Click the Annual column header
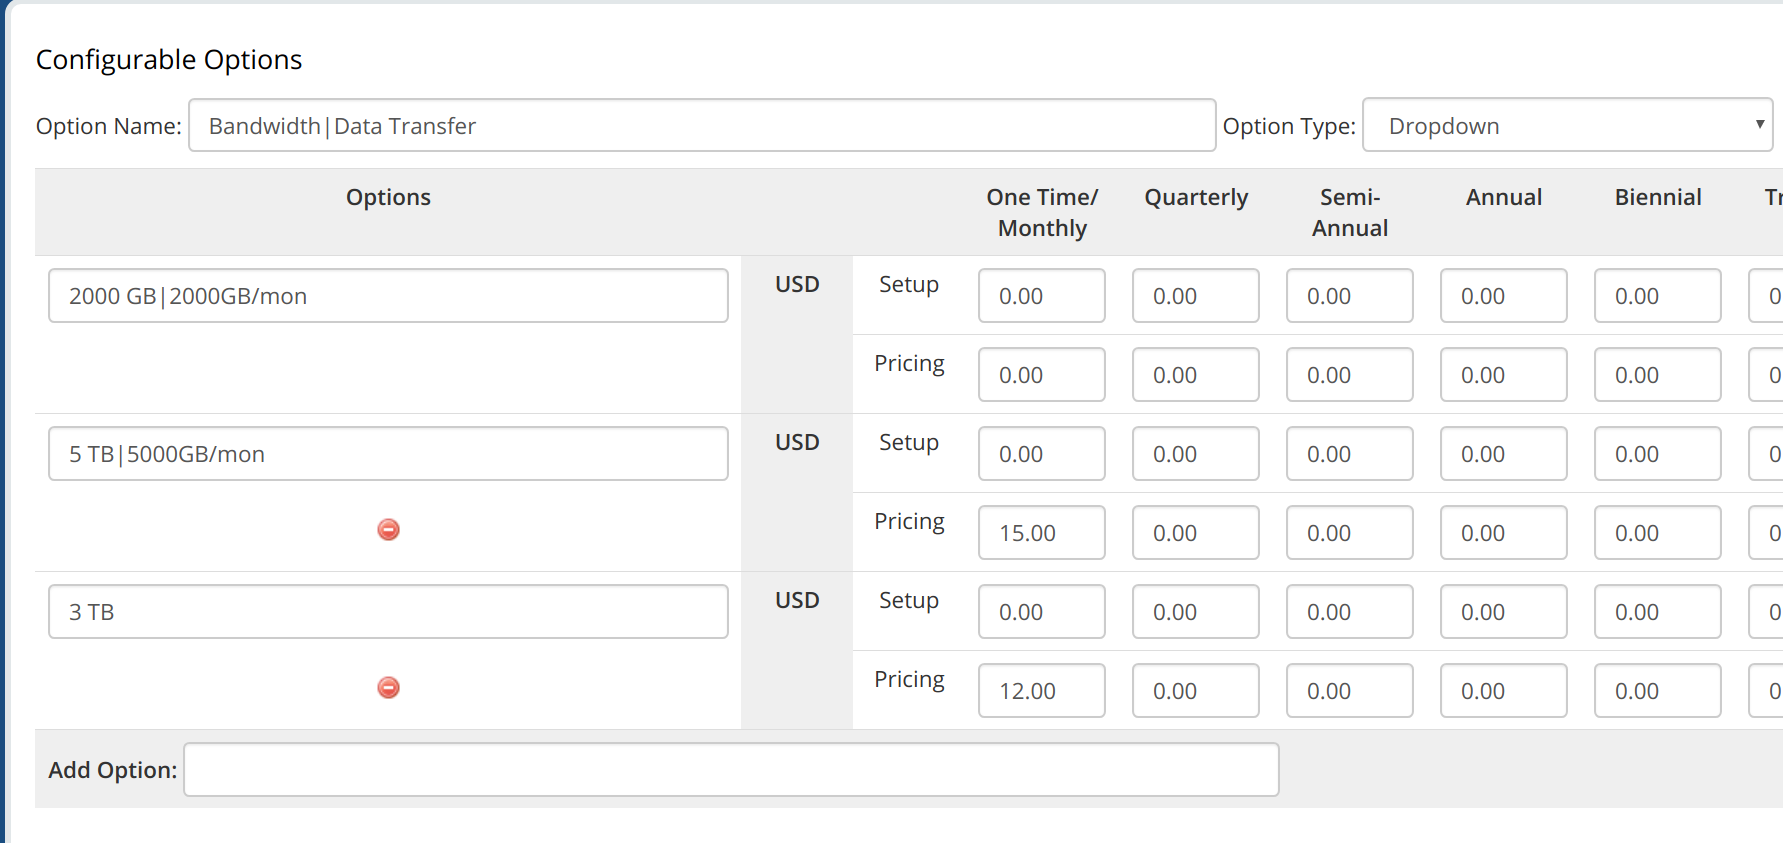 coord(1504,197)
